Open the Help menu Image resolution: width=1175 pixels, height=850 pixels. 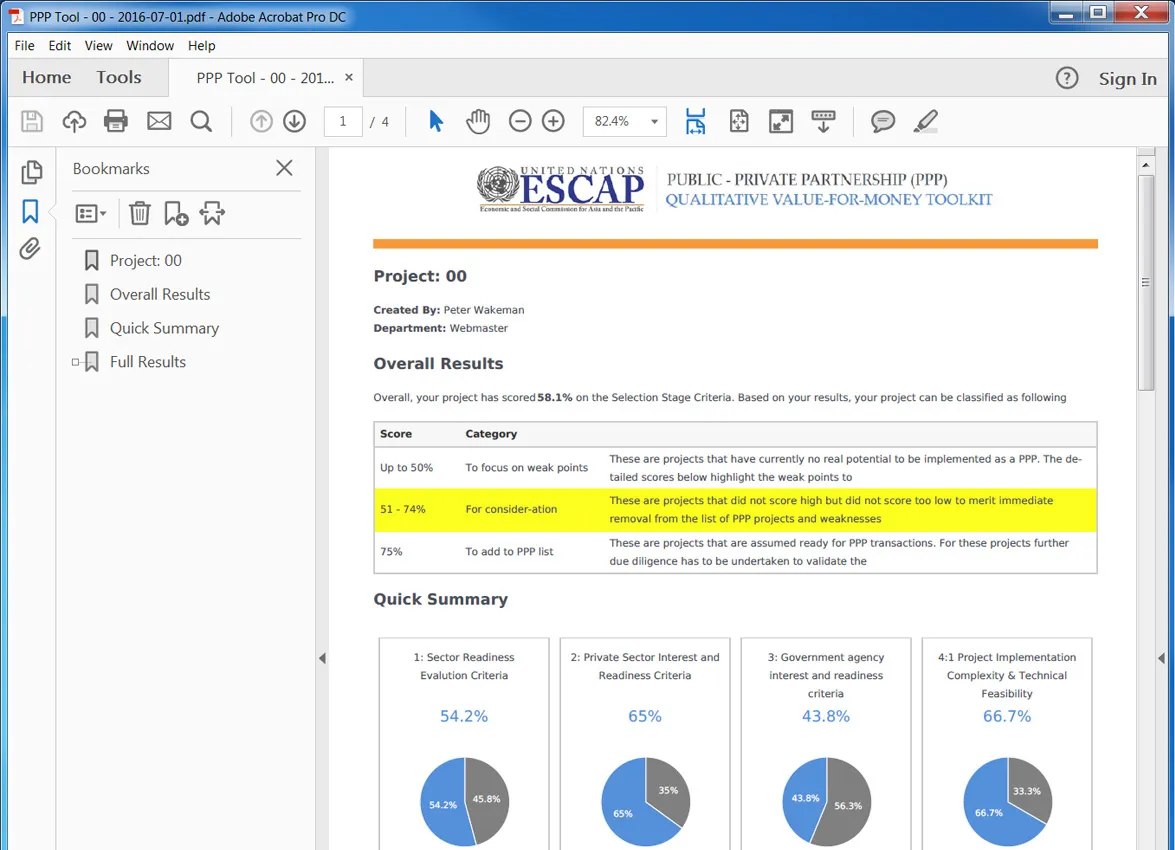click(202, 46)
